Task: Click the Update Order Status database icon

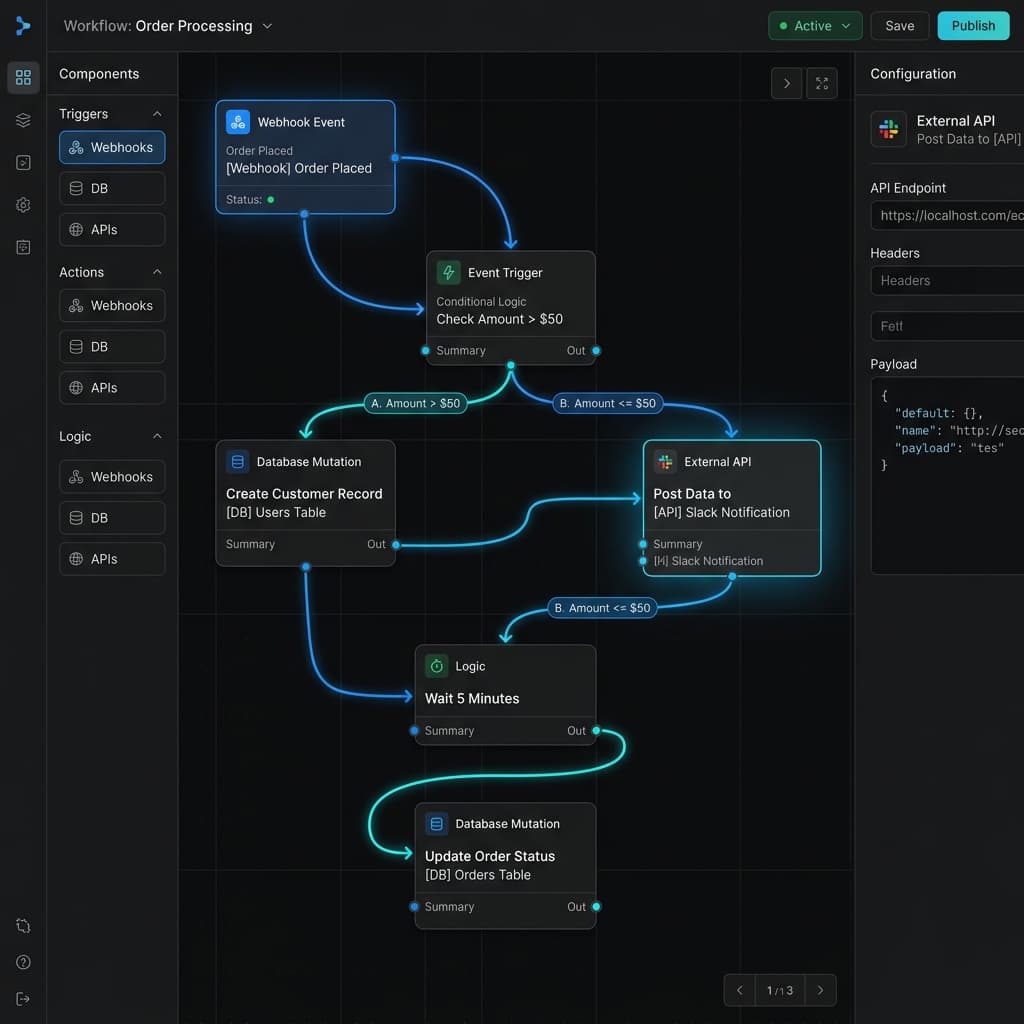Action: [437, 824]
